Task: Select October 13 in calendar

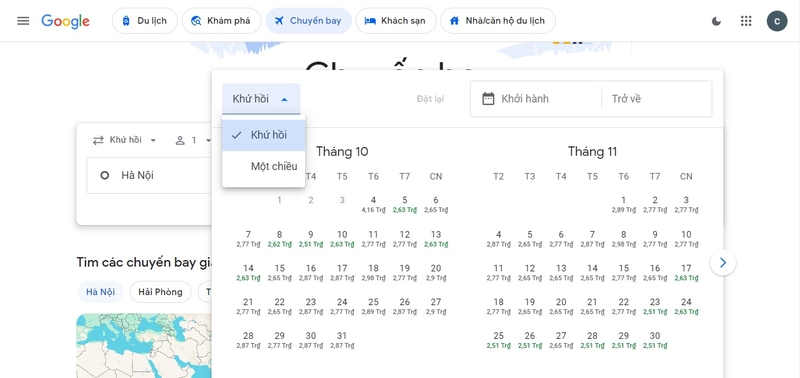Action: coord(436,238)
